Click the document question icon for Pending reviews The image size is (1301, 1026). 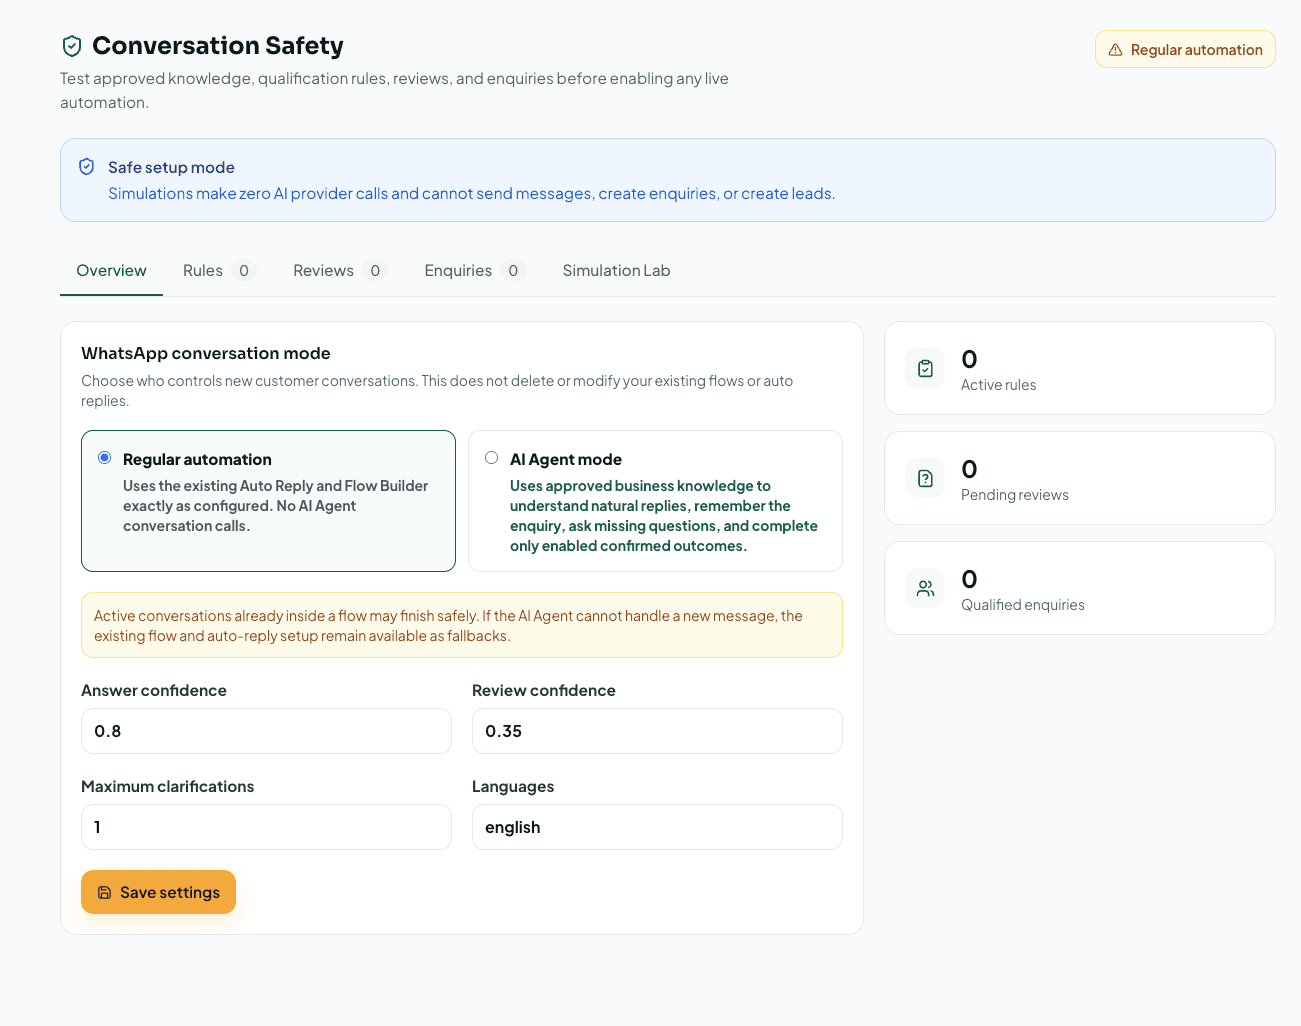(925, 478)
